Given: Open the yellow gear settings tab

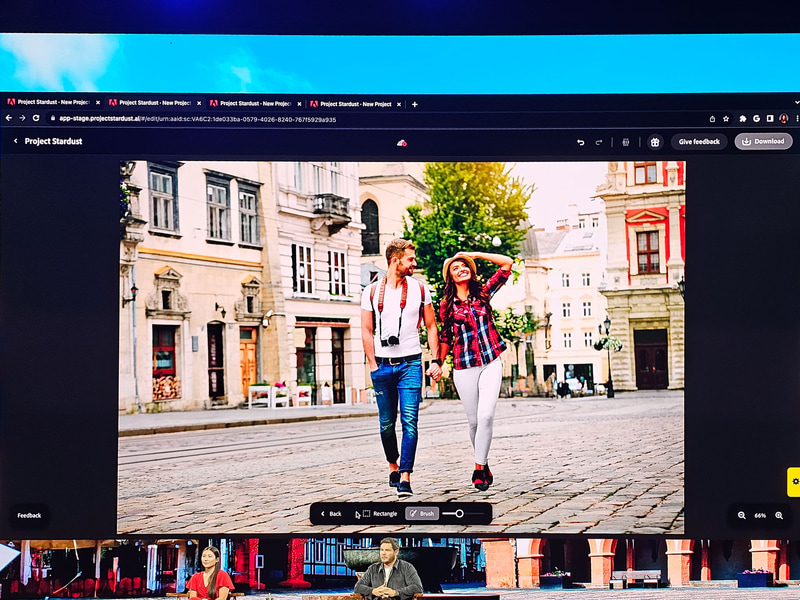Looking at the screenshot, I should point(794,482).
